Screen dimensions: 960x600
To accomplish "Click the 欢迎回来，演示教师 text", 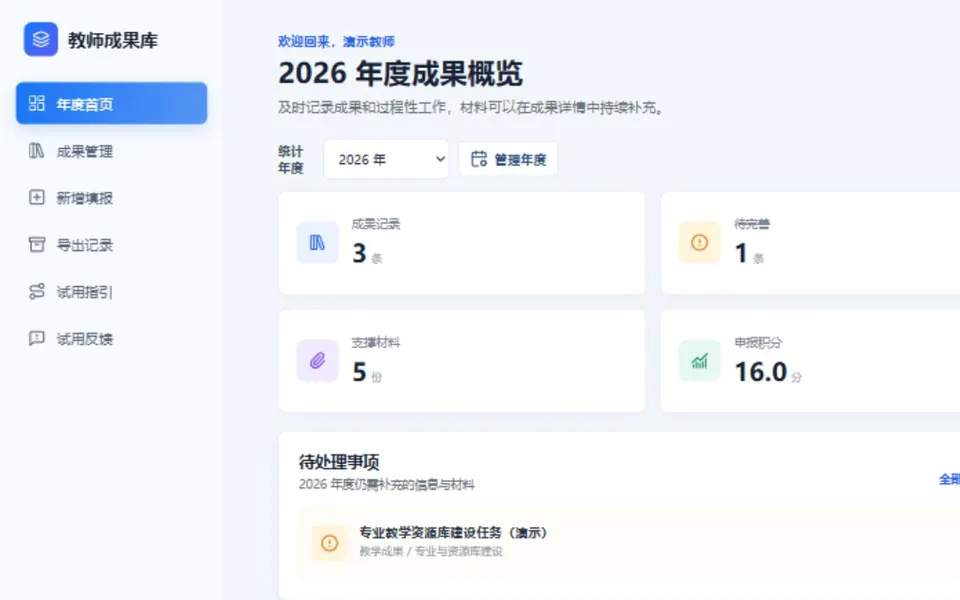I will coord(336,41).
